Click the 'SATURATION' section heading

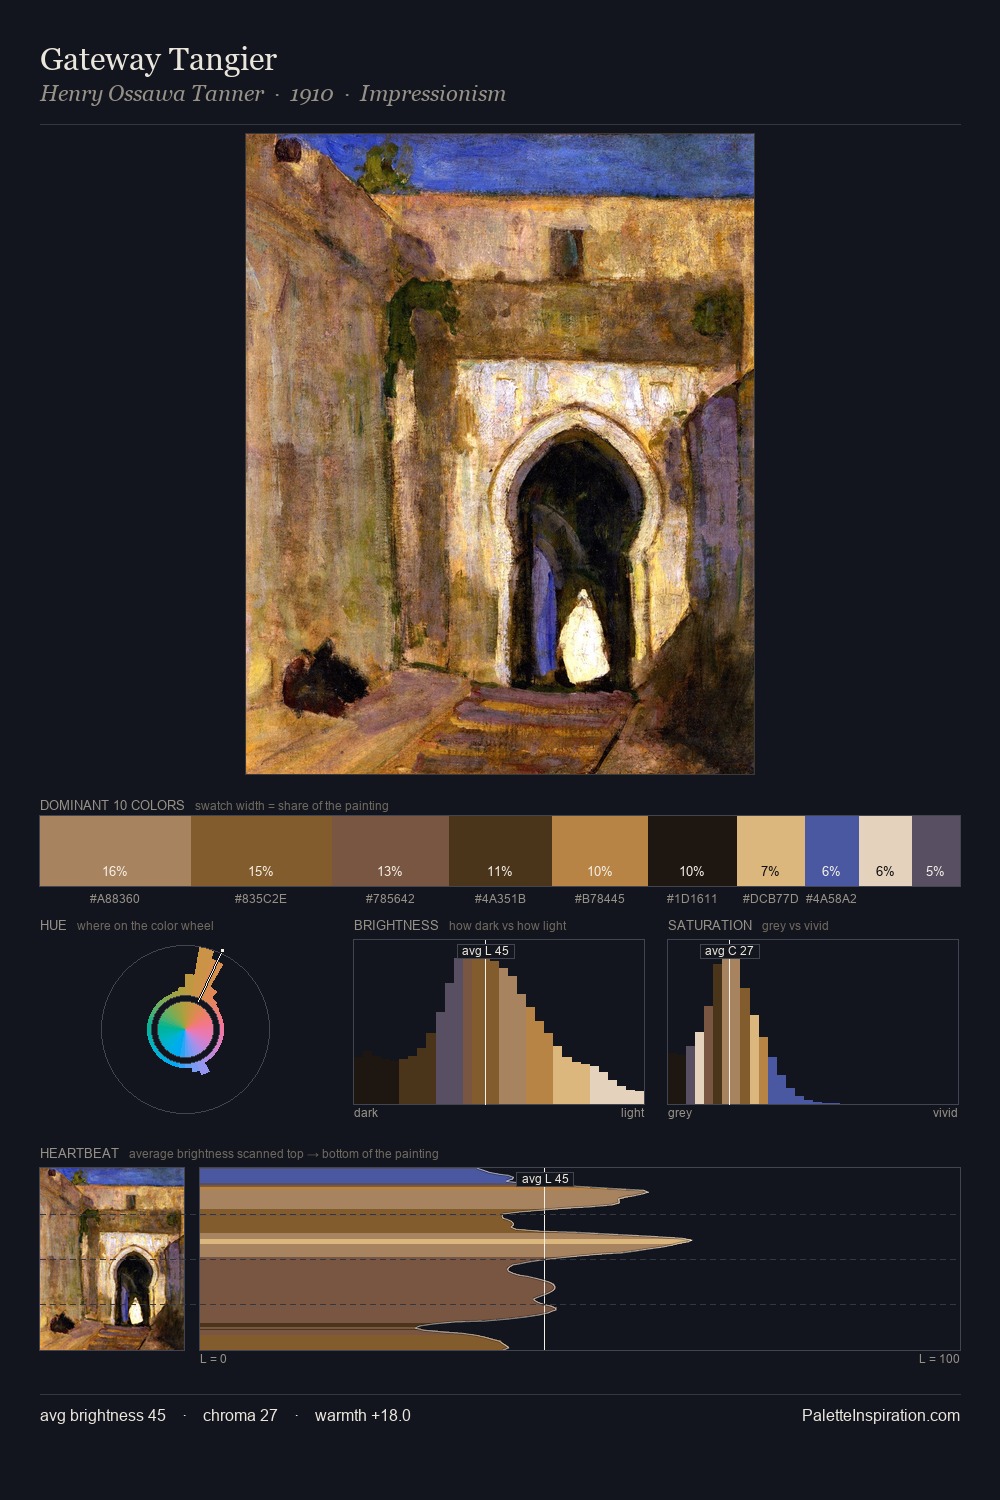pos(710,925)
